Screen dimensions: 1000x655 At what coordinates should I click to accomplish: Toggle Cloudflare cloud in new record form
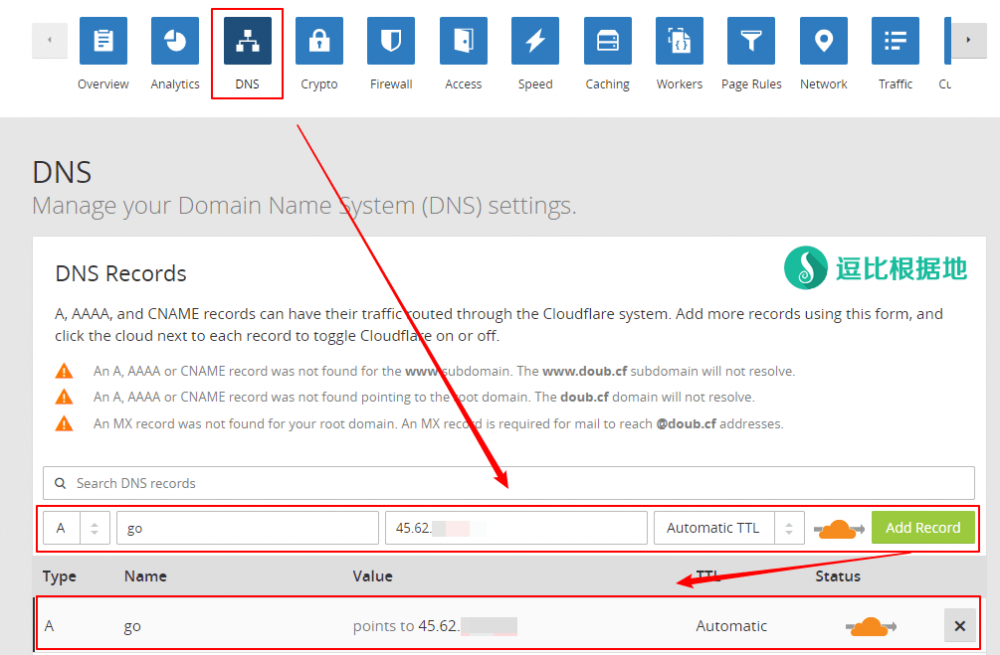pyautogui.click(x=838, y=529)
